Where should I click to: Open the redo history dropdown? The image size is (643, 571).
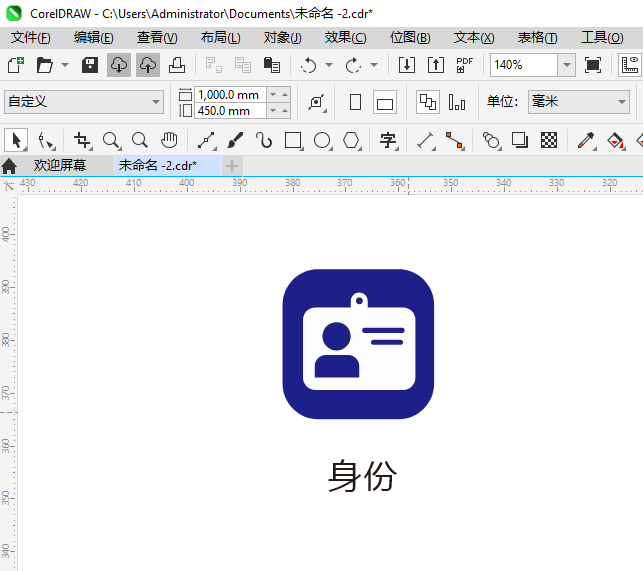pos(374,65)
